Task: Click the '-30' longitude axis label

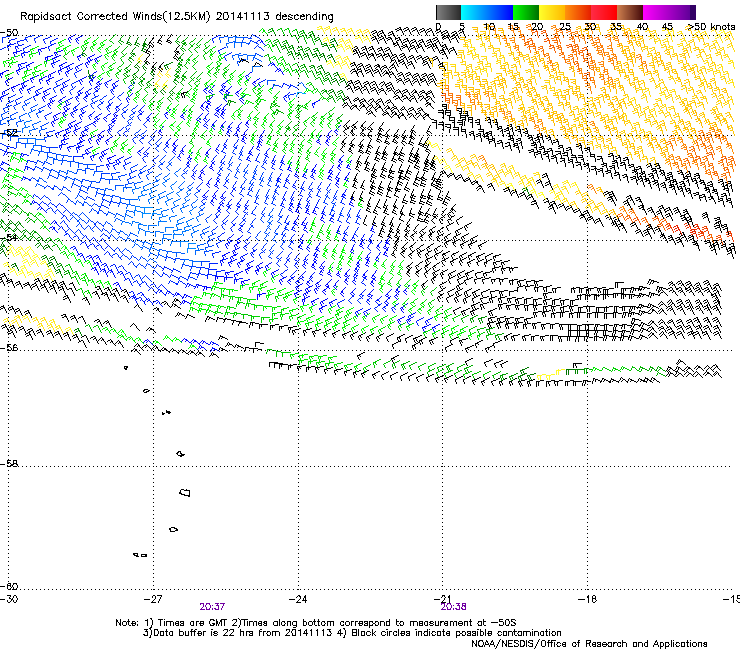Action: [x=8, y=599]
